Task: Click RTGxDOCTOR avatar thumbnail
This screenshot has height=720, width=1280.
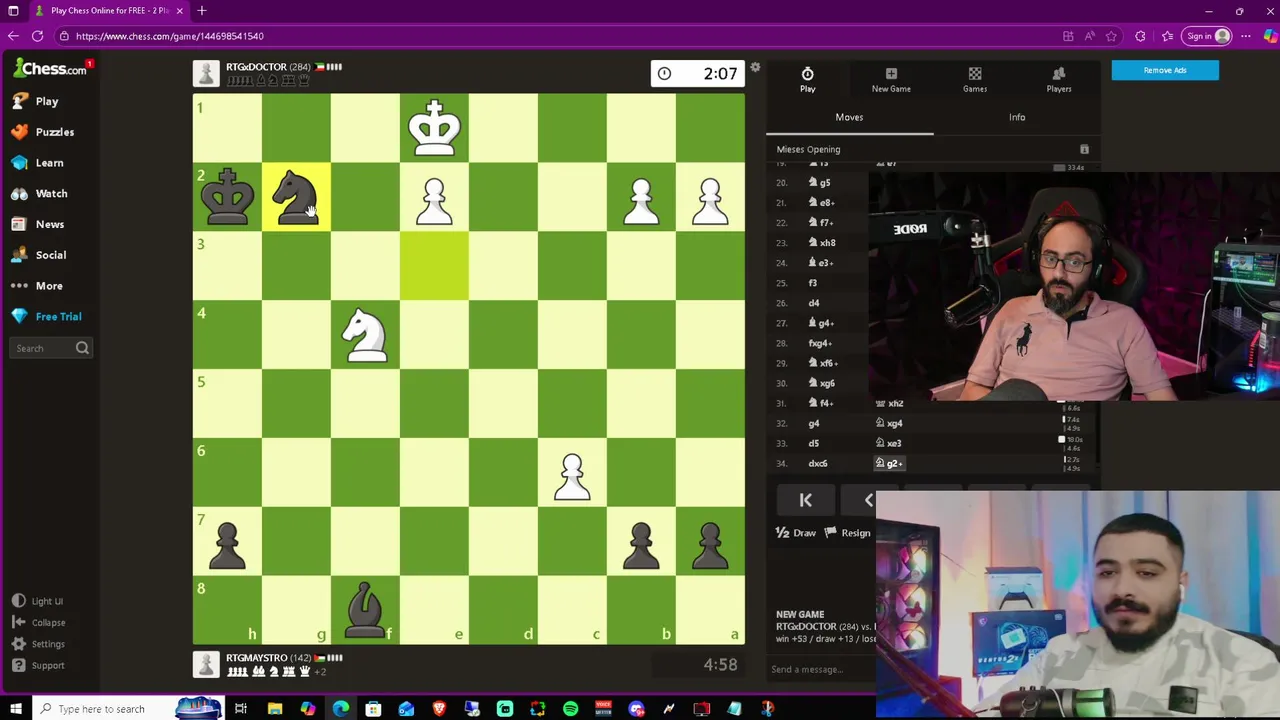Action: tap(206, 73)
